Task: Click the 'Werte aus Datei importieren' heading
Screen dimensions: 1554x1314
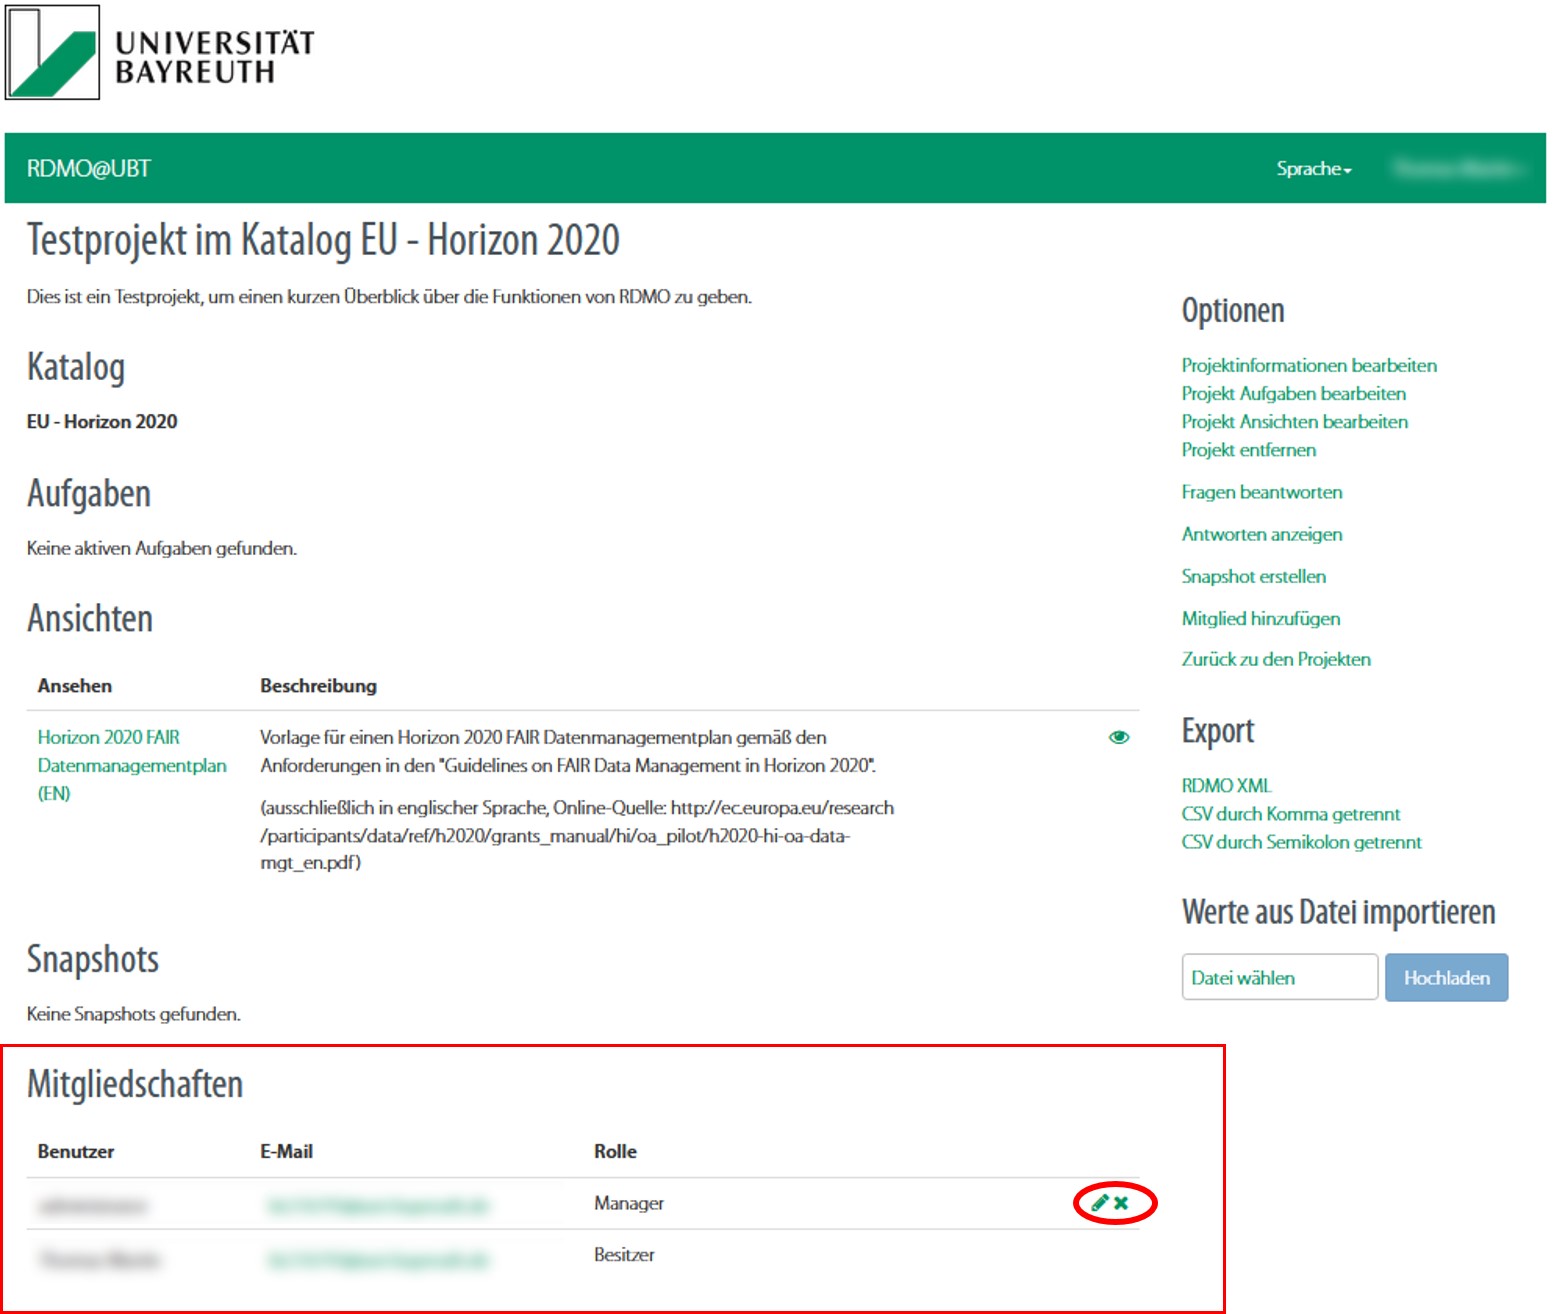Action: pos(1338,912)
